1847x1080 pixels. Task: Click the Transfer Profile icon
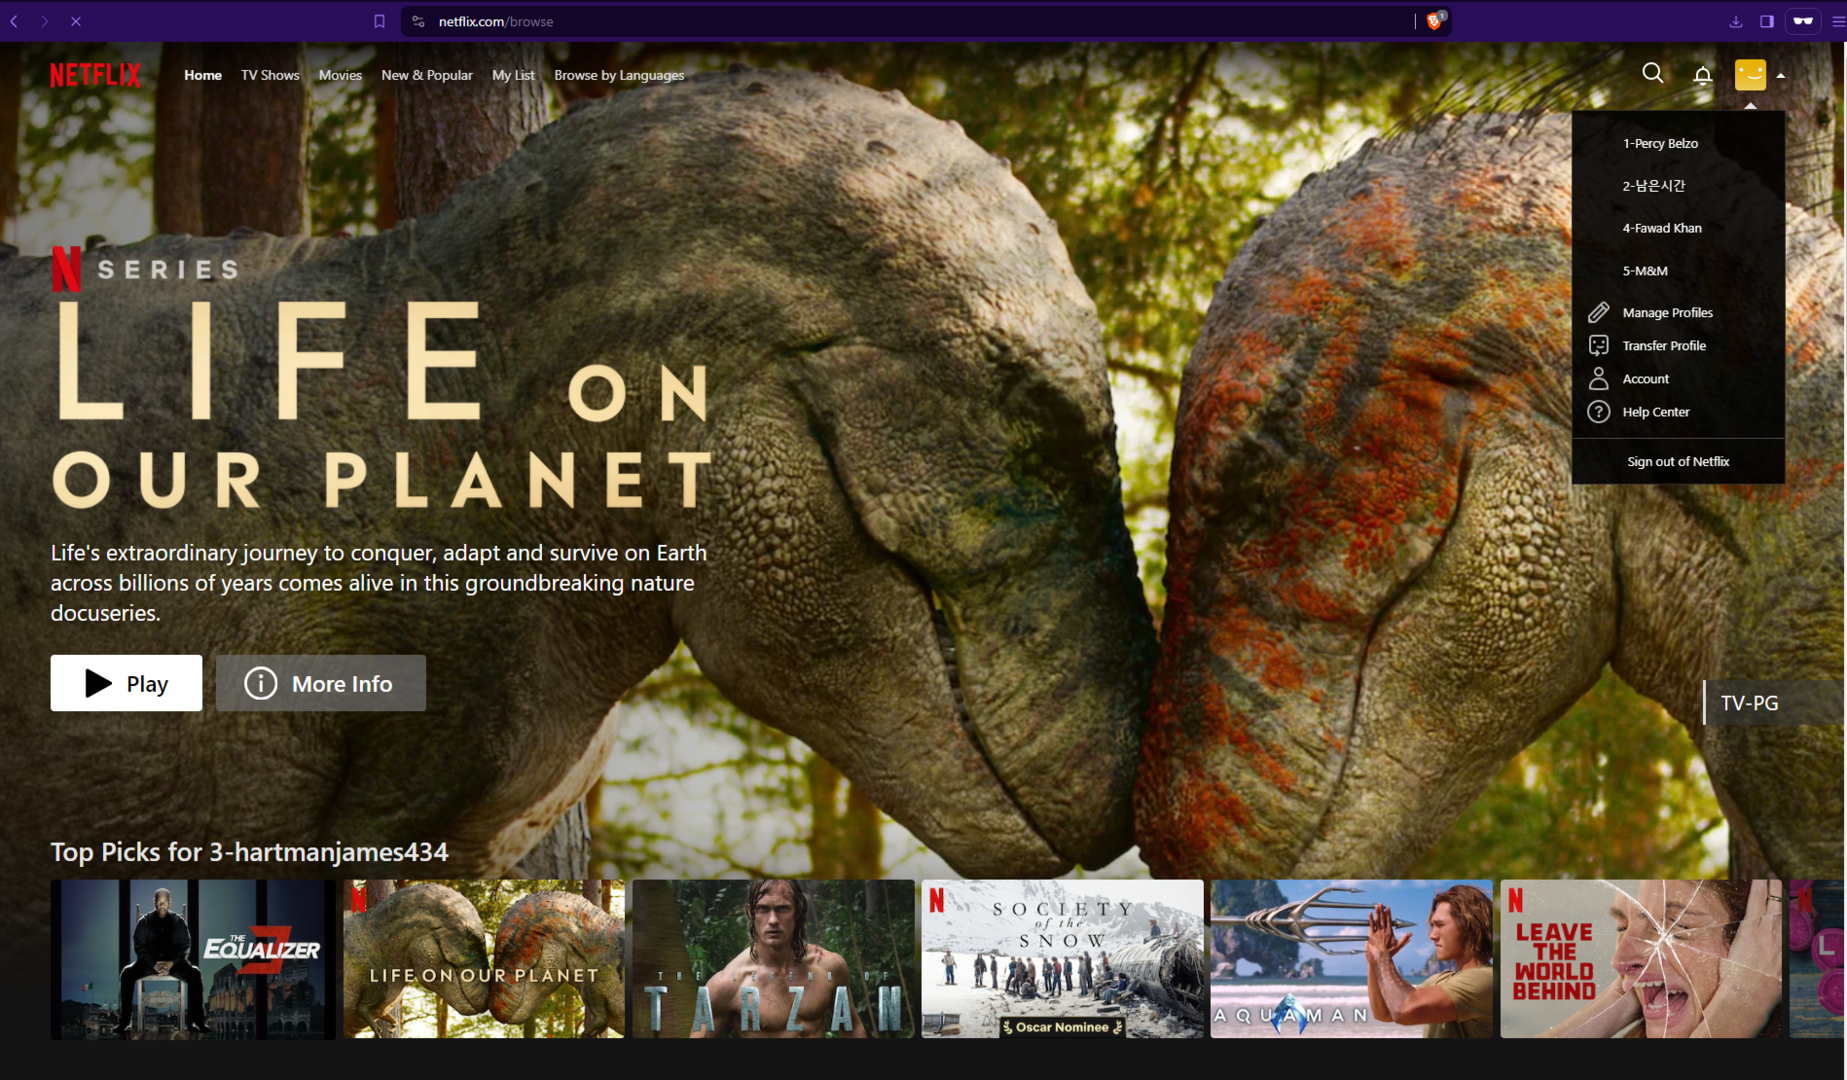tap(1598, 345)
